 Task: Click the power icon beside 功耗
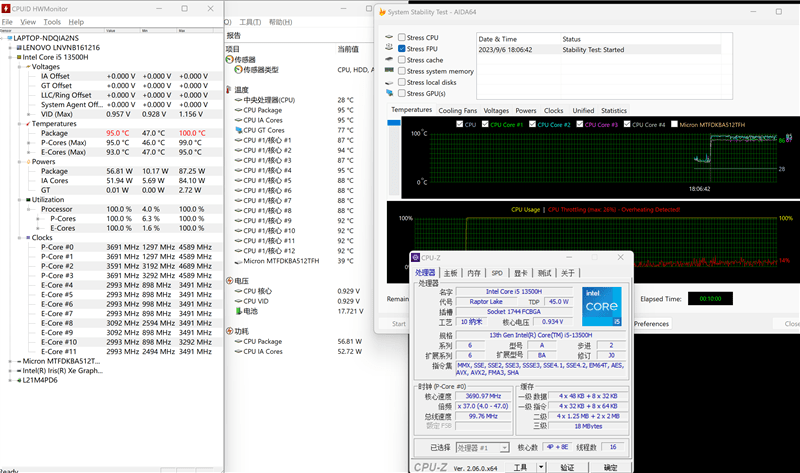coord(230,331)
